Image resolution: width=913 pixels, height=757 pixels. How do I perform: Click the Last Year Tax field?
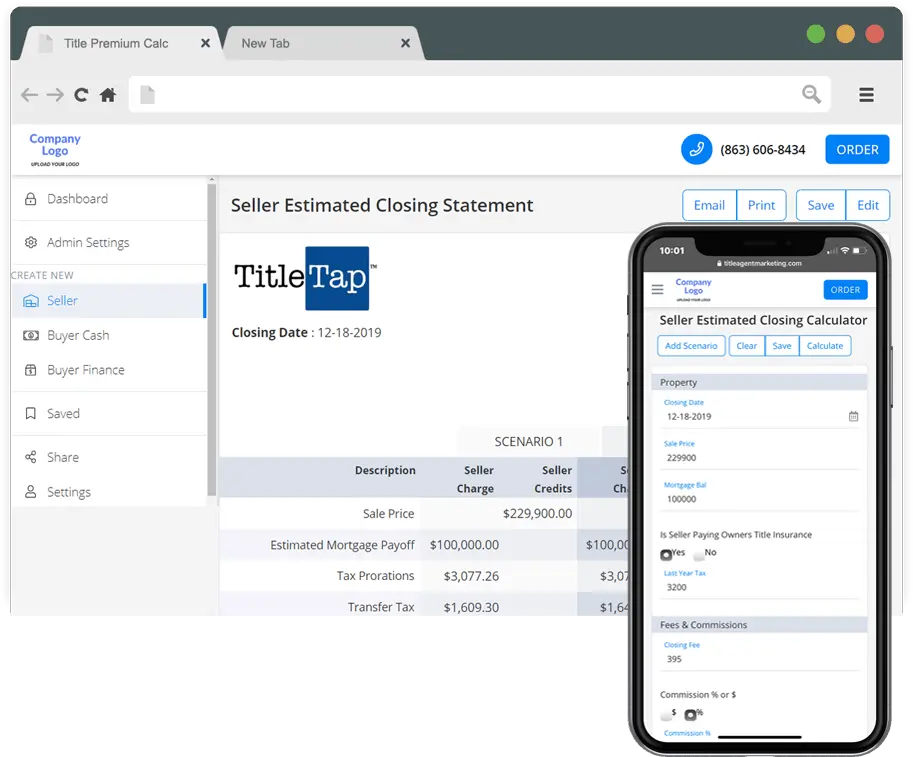761,587
